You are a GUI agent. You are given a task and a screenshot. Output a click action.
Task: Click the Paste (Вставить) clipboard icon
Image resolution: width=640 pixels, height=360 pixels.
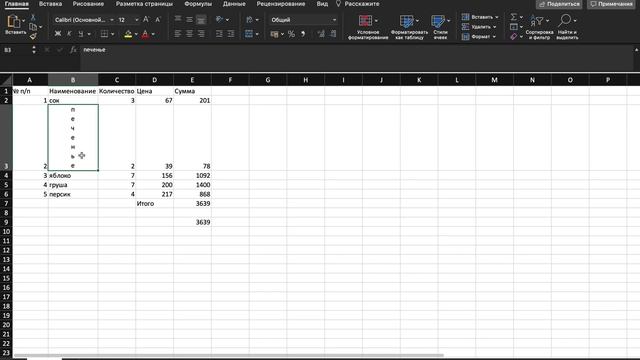(13, 21)
